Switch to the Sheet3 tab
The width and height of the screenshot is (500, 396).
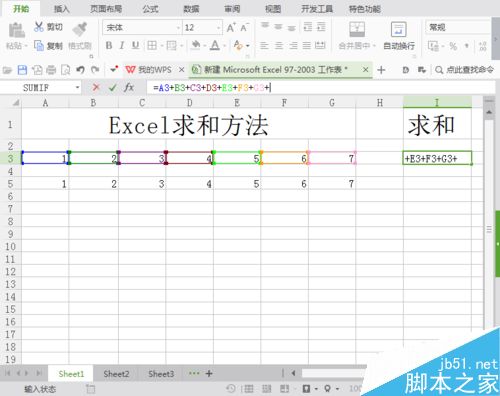[x=161, y=374]
